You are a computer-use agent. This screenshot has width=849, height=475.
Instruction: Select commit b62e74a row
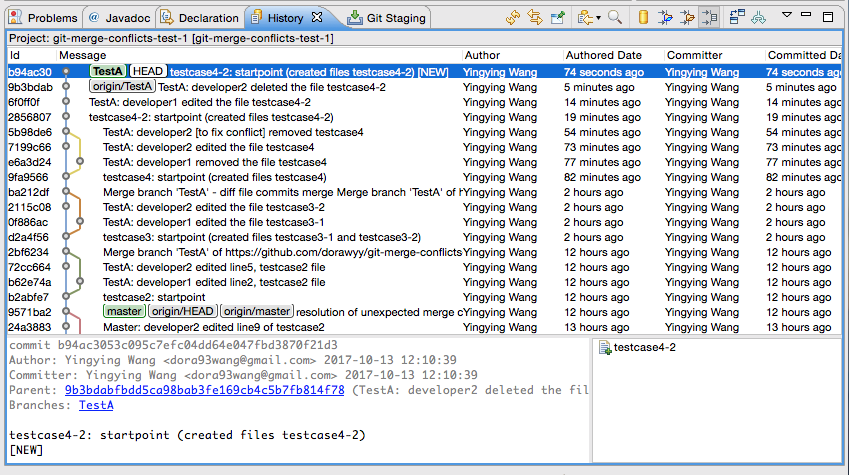pos(424,282)
